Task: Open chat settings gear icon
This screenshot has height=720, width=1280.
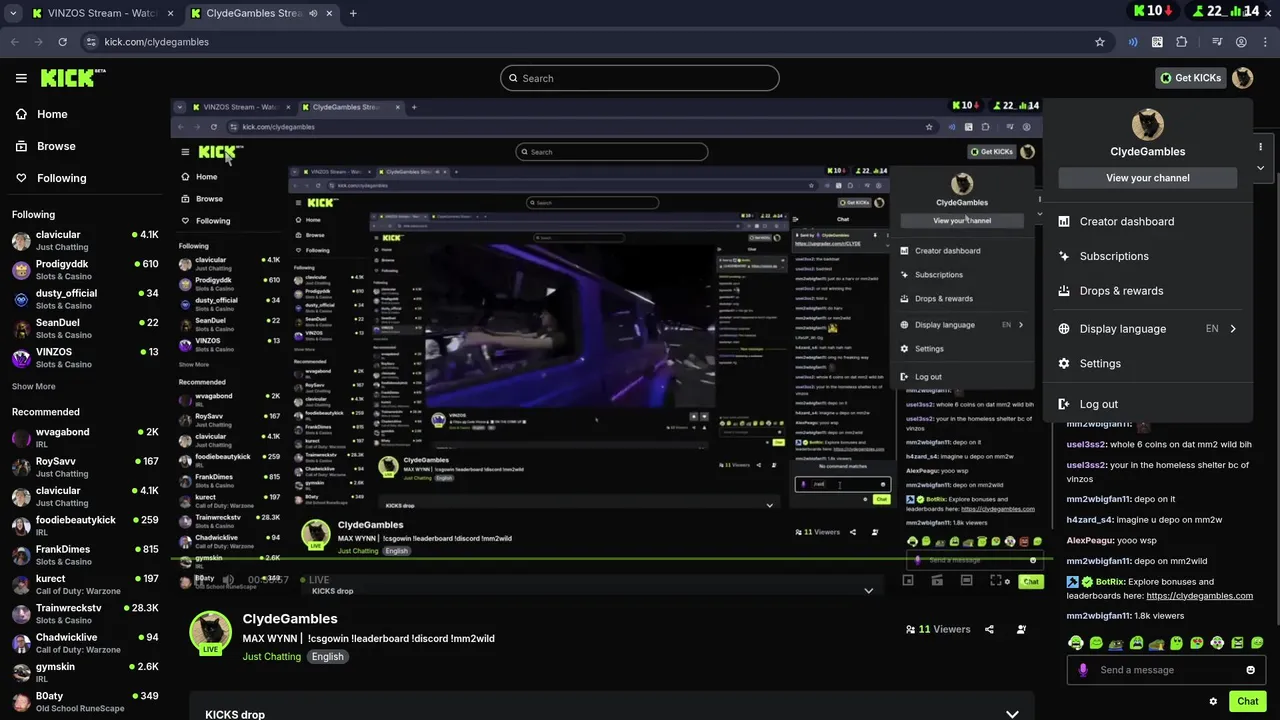Action: click(x=1213, y=701)
